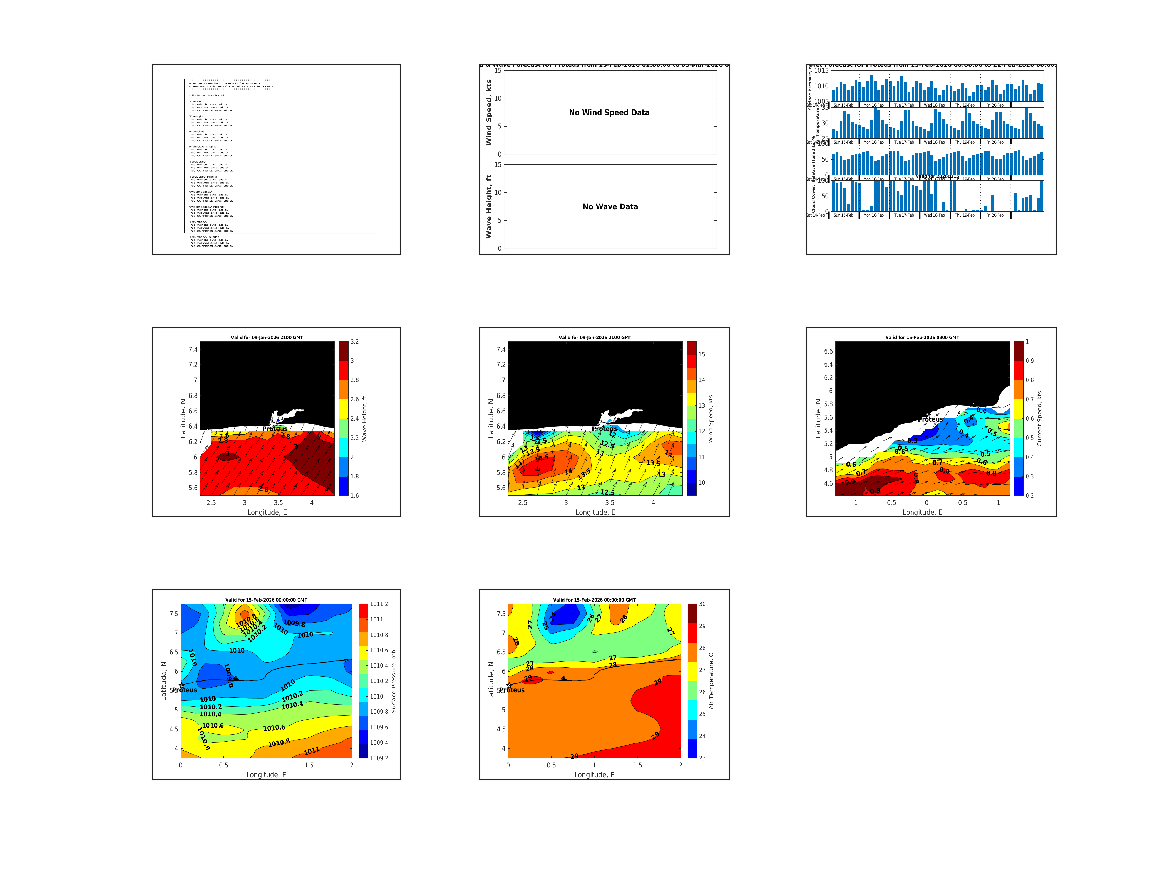Select the air temperature contour map

pyautogui.click(x=595, y=682)
